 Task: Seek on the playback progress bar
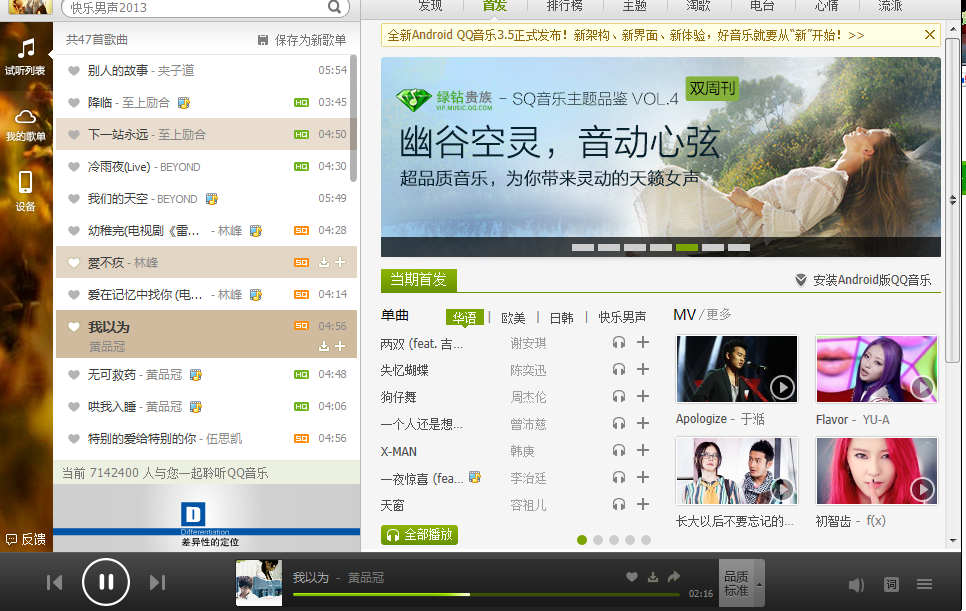[487, 594]
